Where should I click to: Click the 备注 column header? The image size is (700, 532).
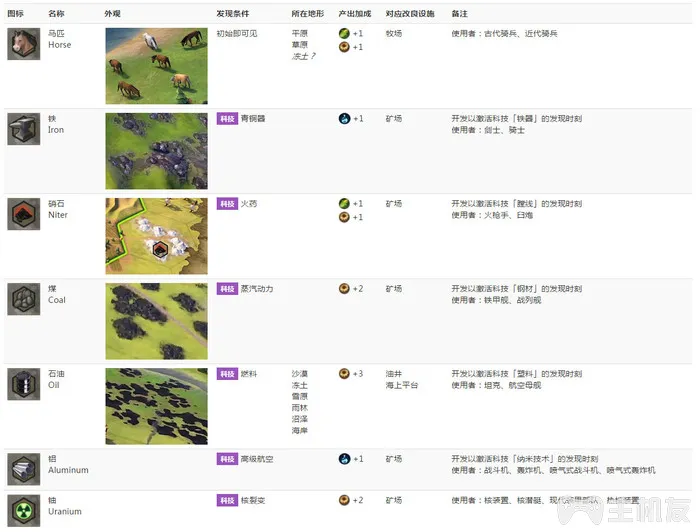(459, 13)
